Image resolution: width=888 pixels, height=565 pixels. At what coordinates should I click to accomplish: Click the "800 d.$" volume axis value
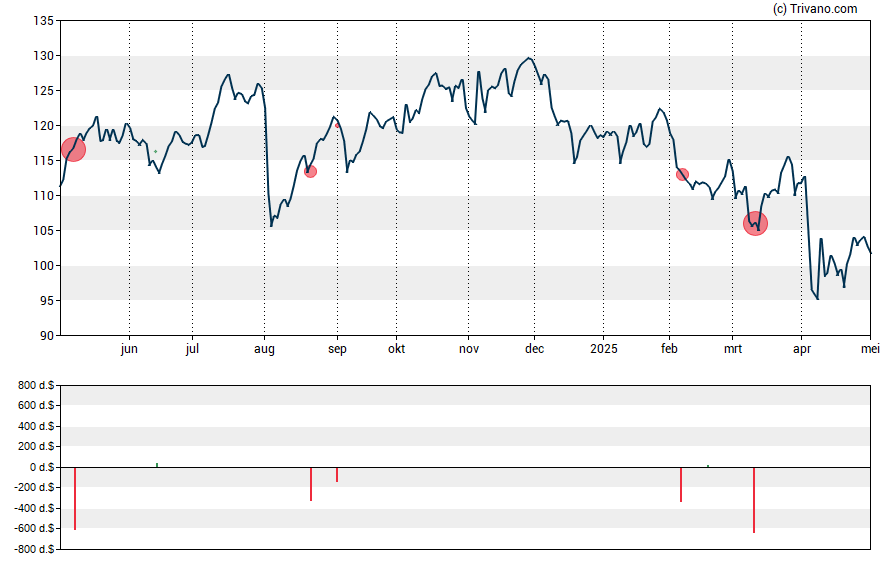[36, 385]
